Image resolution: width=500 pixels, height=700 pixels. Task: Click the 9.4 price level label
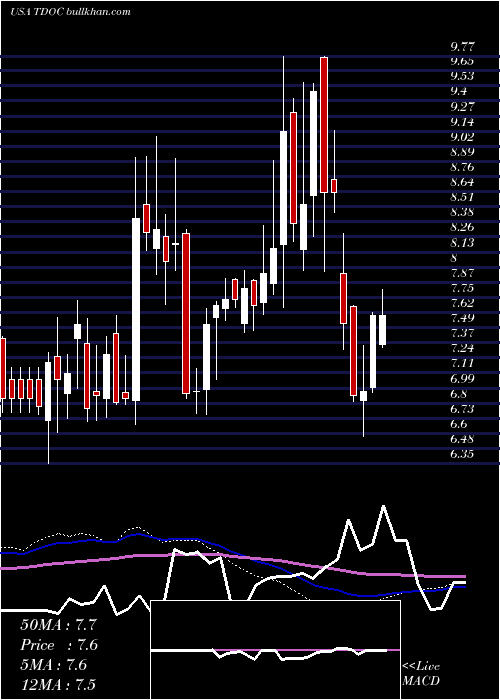459,92
